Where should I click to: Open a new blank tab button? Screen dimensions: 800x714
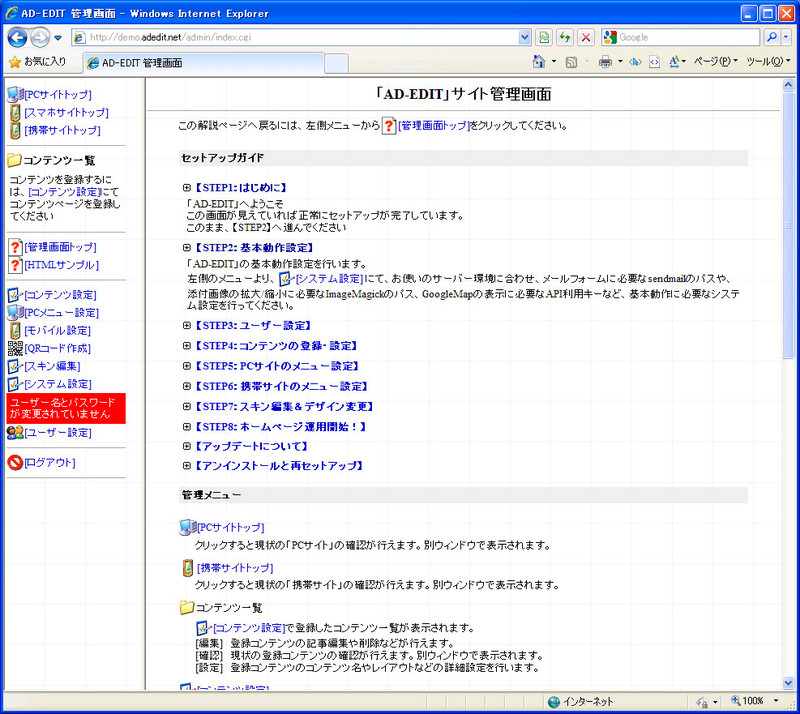click(337, 64)
